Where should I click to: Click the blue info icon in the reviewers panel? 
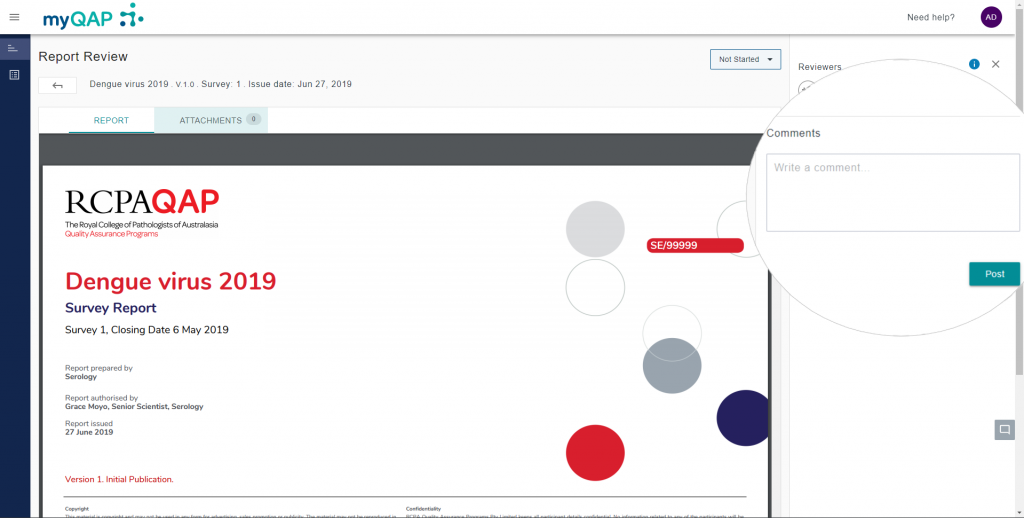click(974, 64)
